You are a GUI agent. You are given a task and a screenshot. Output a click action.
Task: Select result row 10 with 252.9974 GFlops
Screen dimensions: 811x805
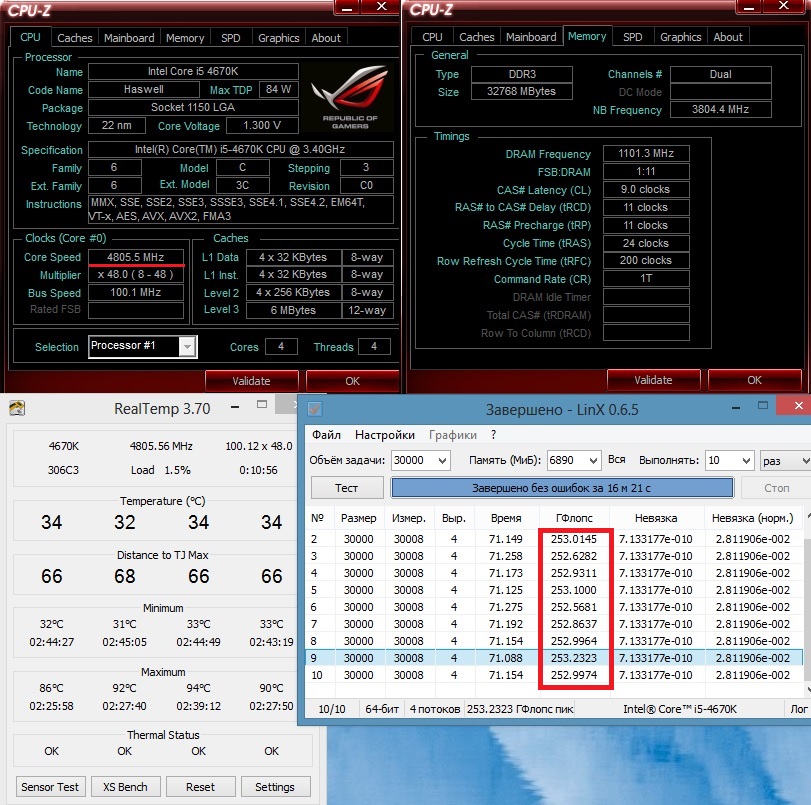pyautogui.click(x=554, y=675)
